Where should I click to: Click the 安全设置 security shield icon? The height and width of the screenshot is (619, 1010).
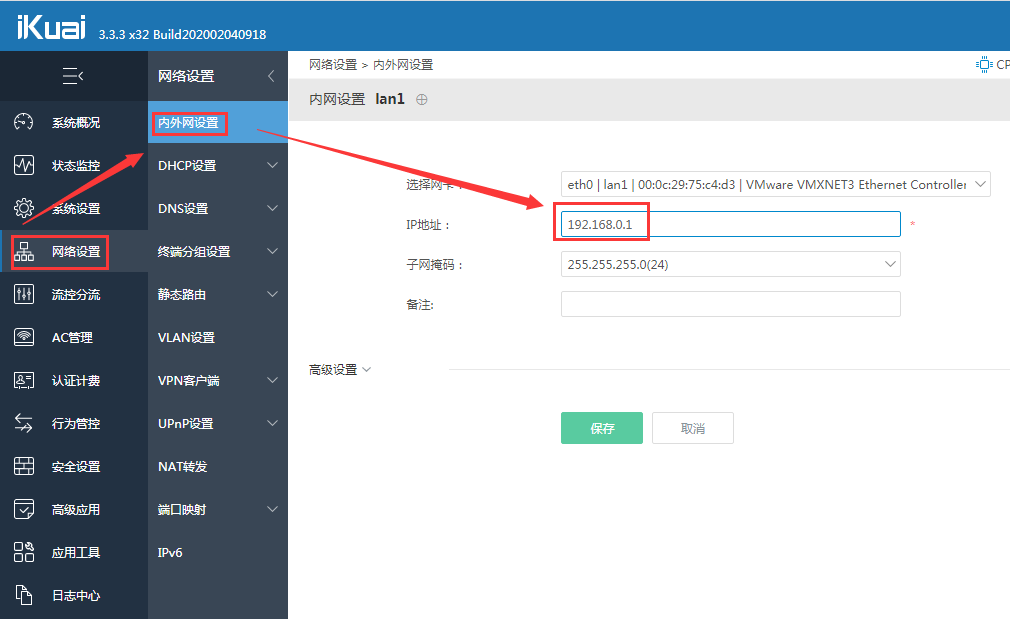[x=22, y=466]
